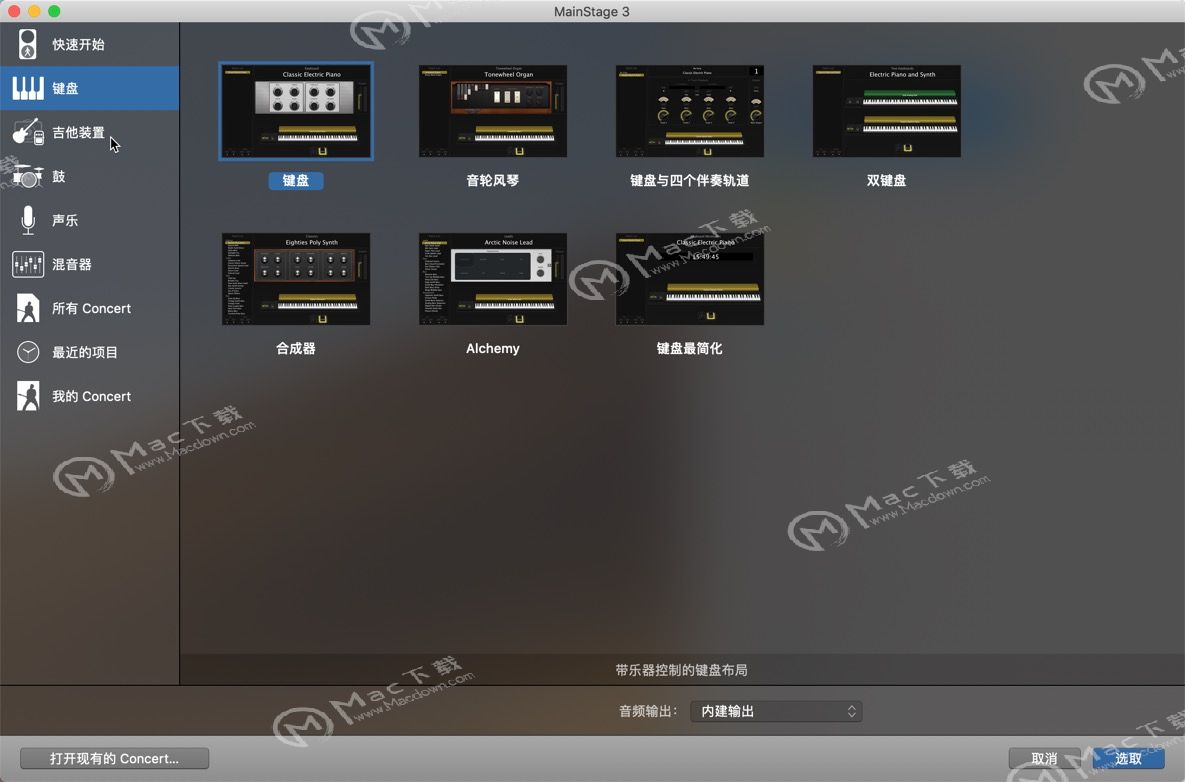Select the Eighties Poly Synth template thumbnail

tap(296, 279)
